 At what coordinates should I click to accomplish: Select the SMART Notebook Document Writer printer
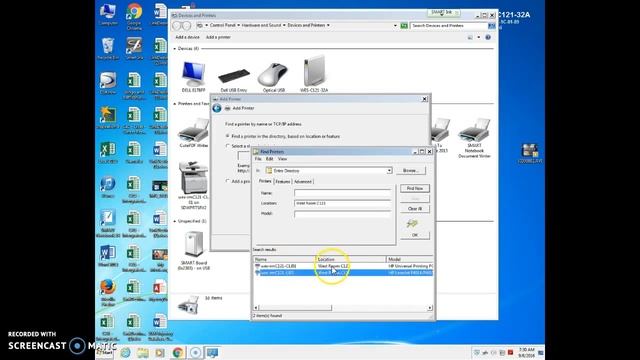tap(474, 131)
